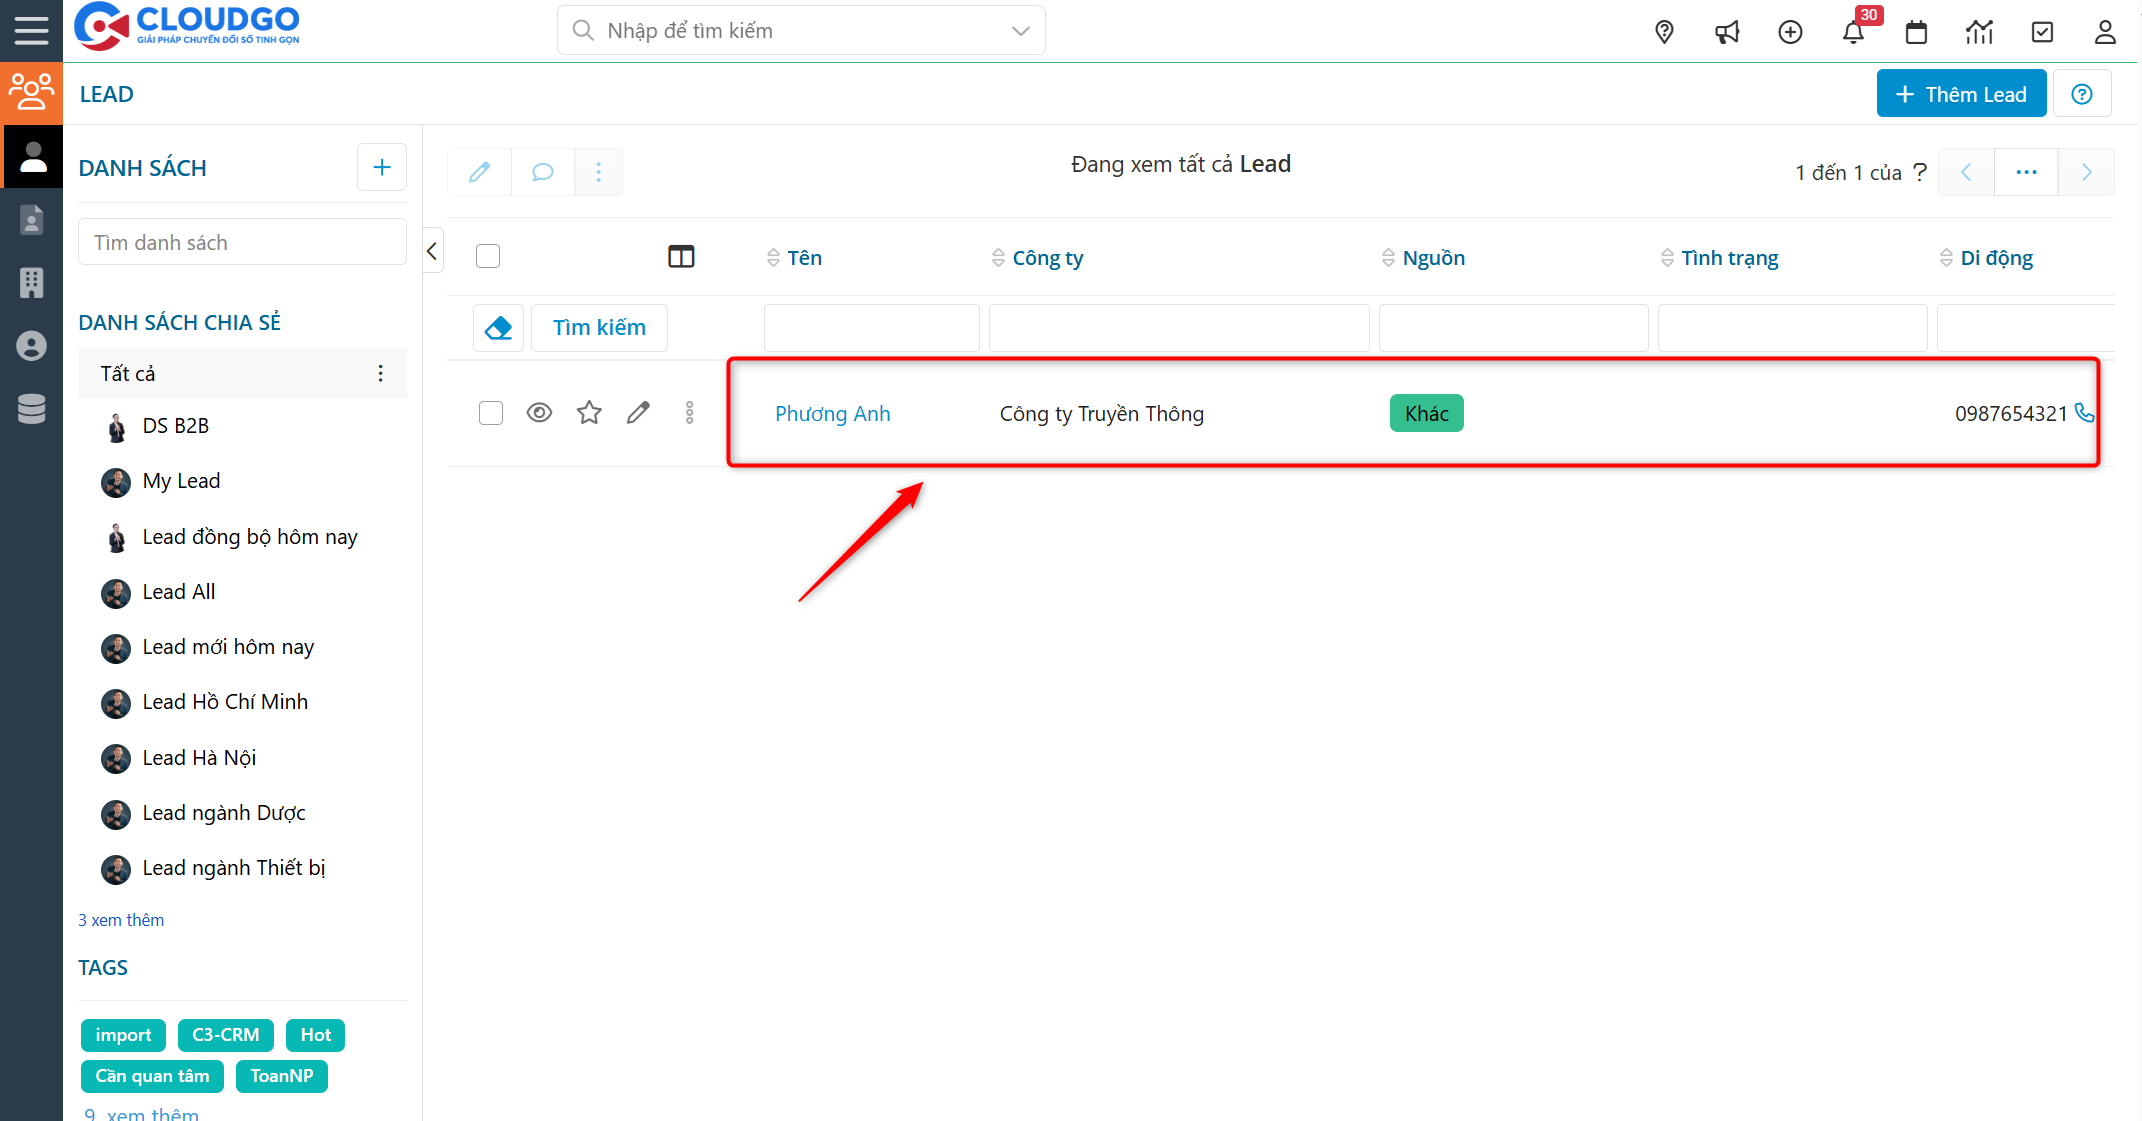
Task: Open the calendar icon in the top bar
Action: click(1916, 31)
